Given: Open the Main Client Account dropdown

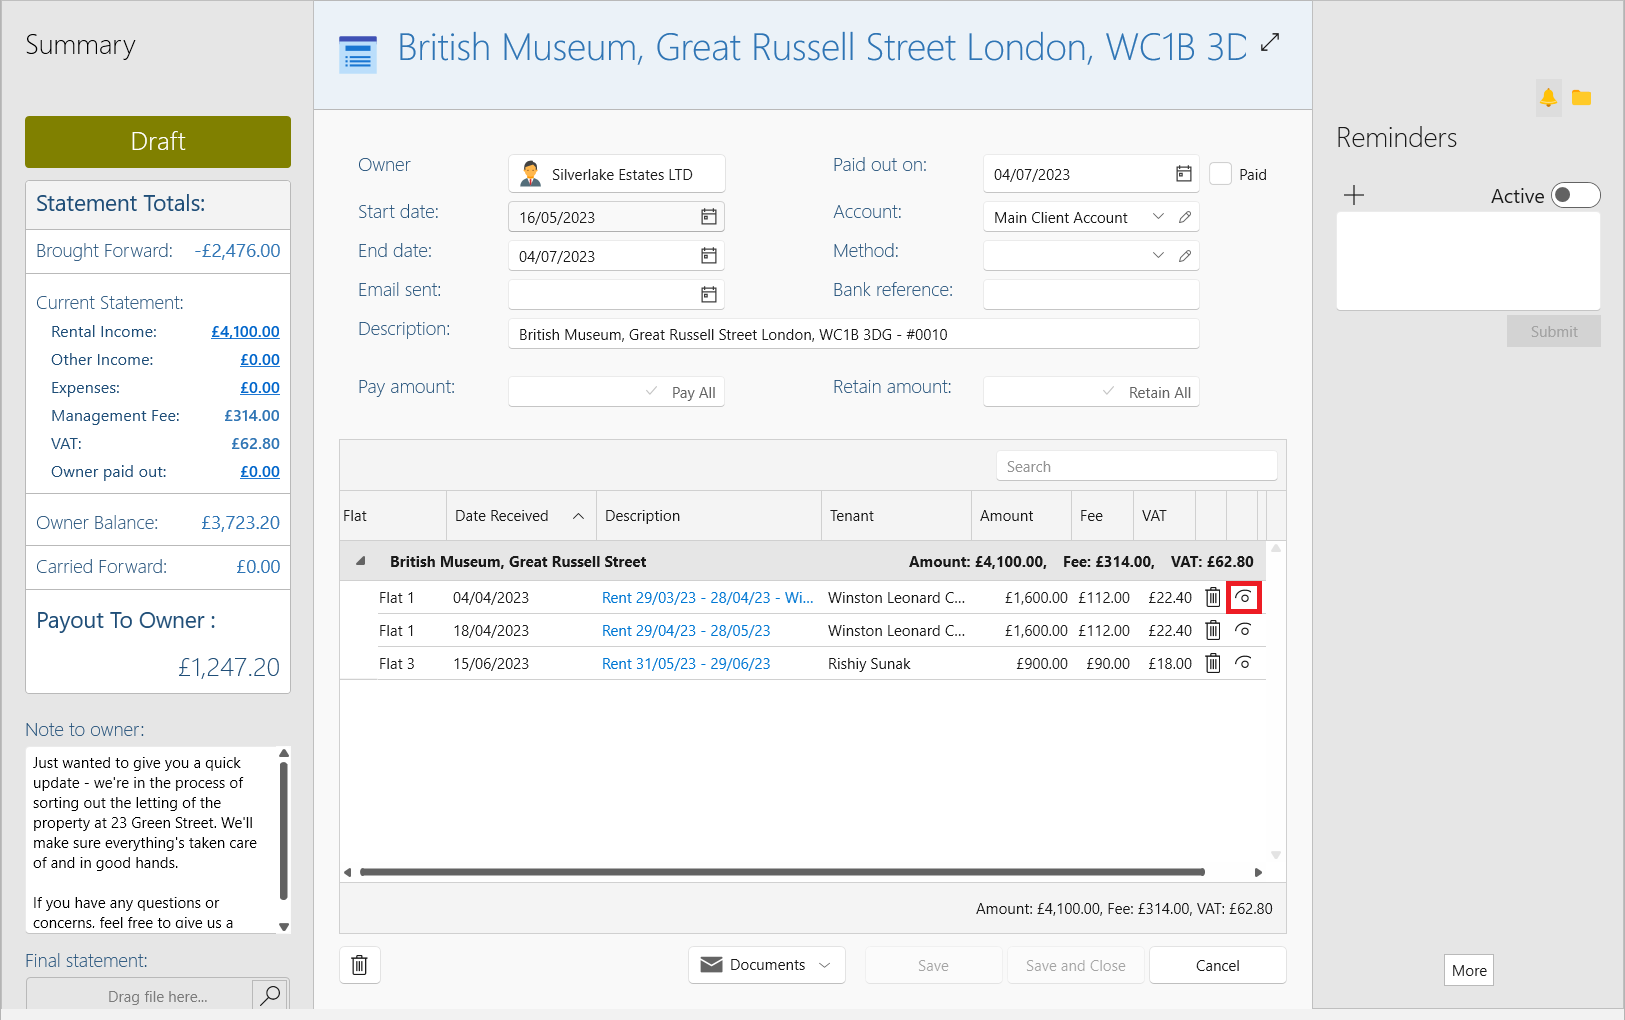Looking at the screenshot, I should tap(1159, 217).
